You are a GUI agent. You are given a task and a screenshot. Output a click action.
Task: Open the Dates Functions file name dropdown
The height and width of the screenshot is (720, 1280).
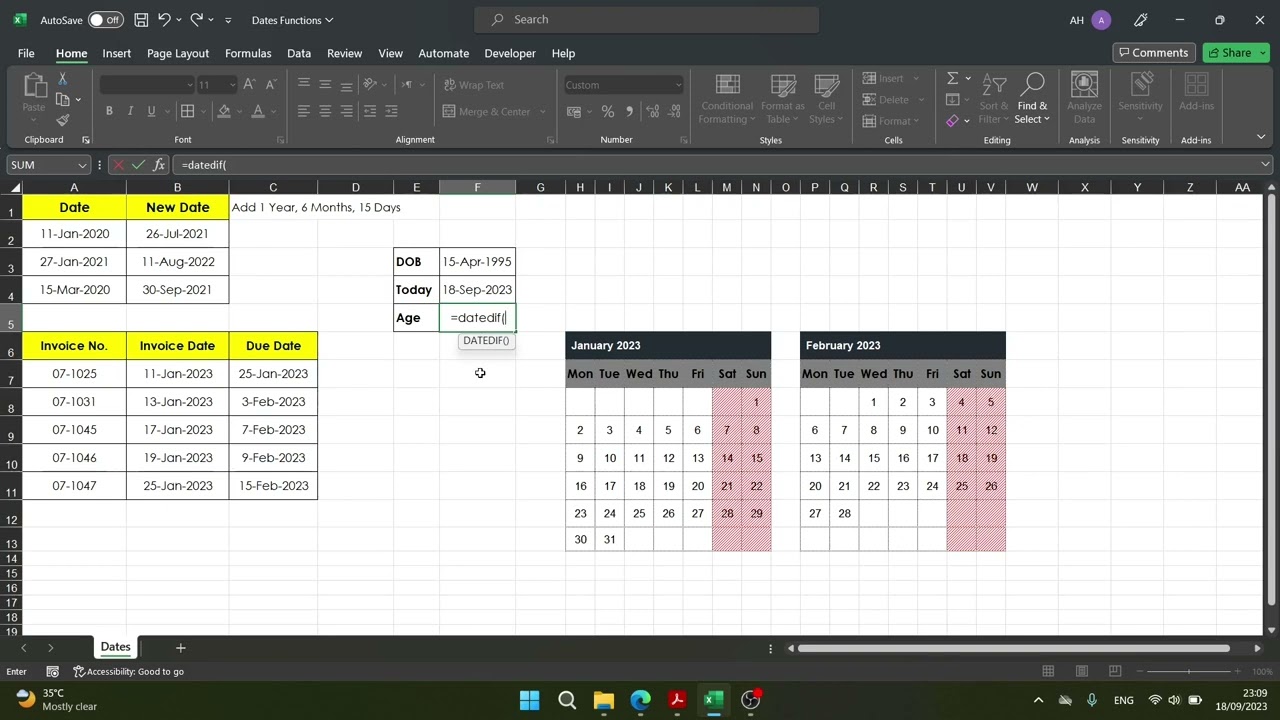coord(293,20)
